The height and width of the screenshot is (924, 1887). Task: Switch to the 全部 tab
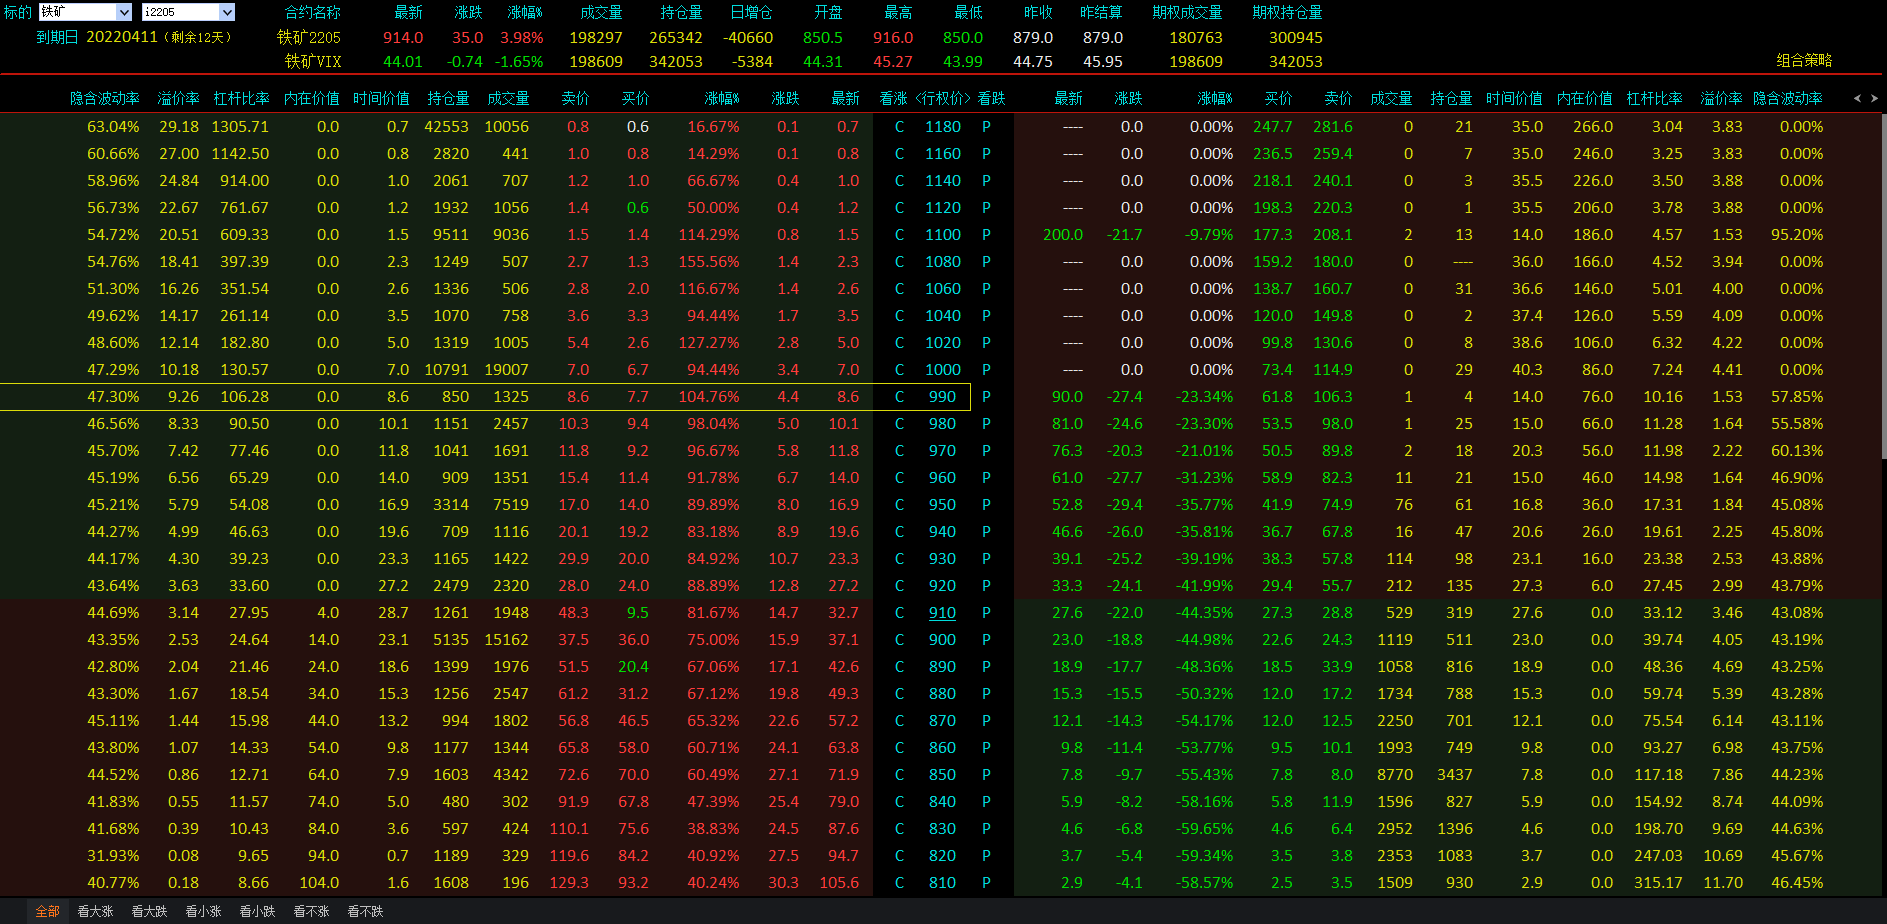coord(48,911)
